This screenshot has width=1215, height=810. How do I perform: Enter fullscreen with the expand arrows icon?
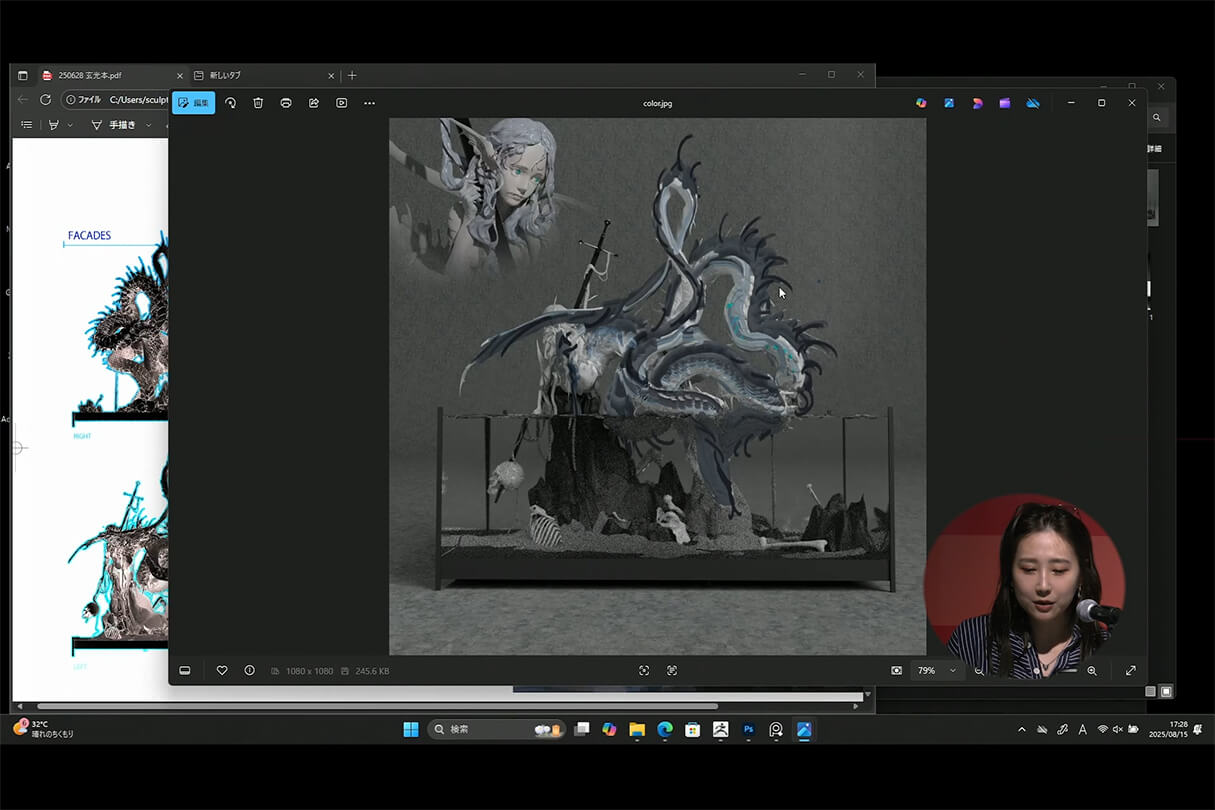(x=1131, y=670)
